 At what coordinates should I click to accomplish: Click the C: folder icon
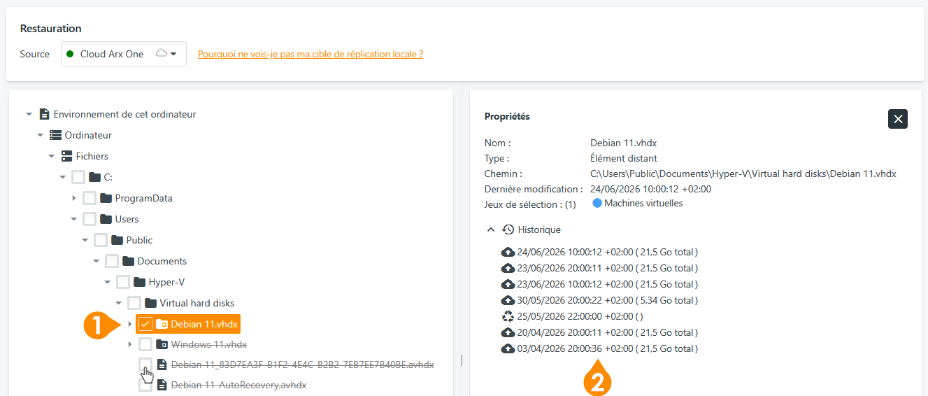(x=94, y=177)
